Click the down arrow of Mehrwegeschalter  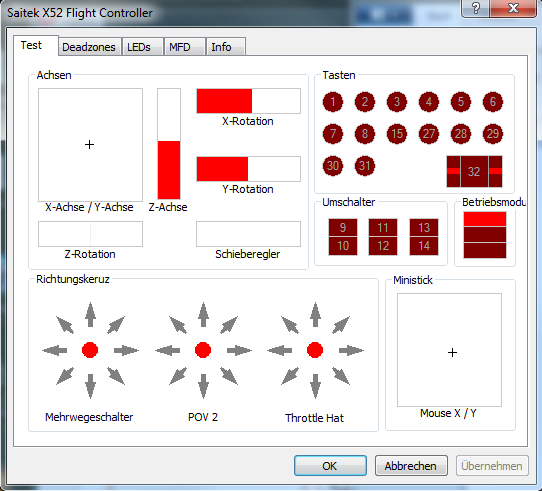point(91,386)
